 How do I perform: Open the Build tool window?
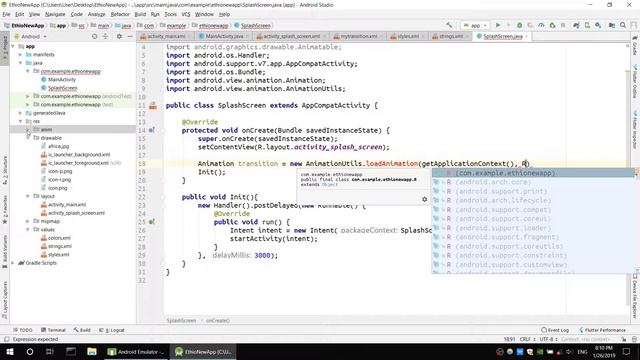coord(82,330)
